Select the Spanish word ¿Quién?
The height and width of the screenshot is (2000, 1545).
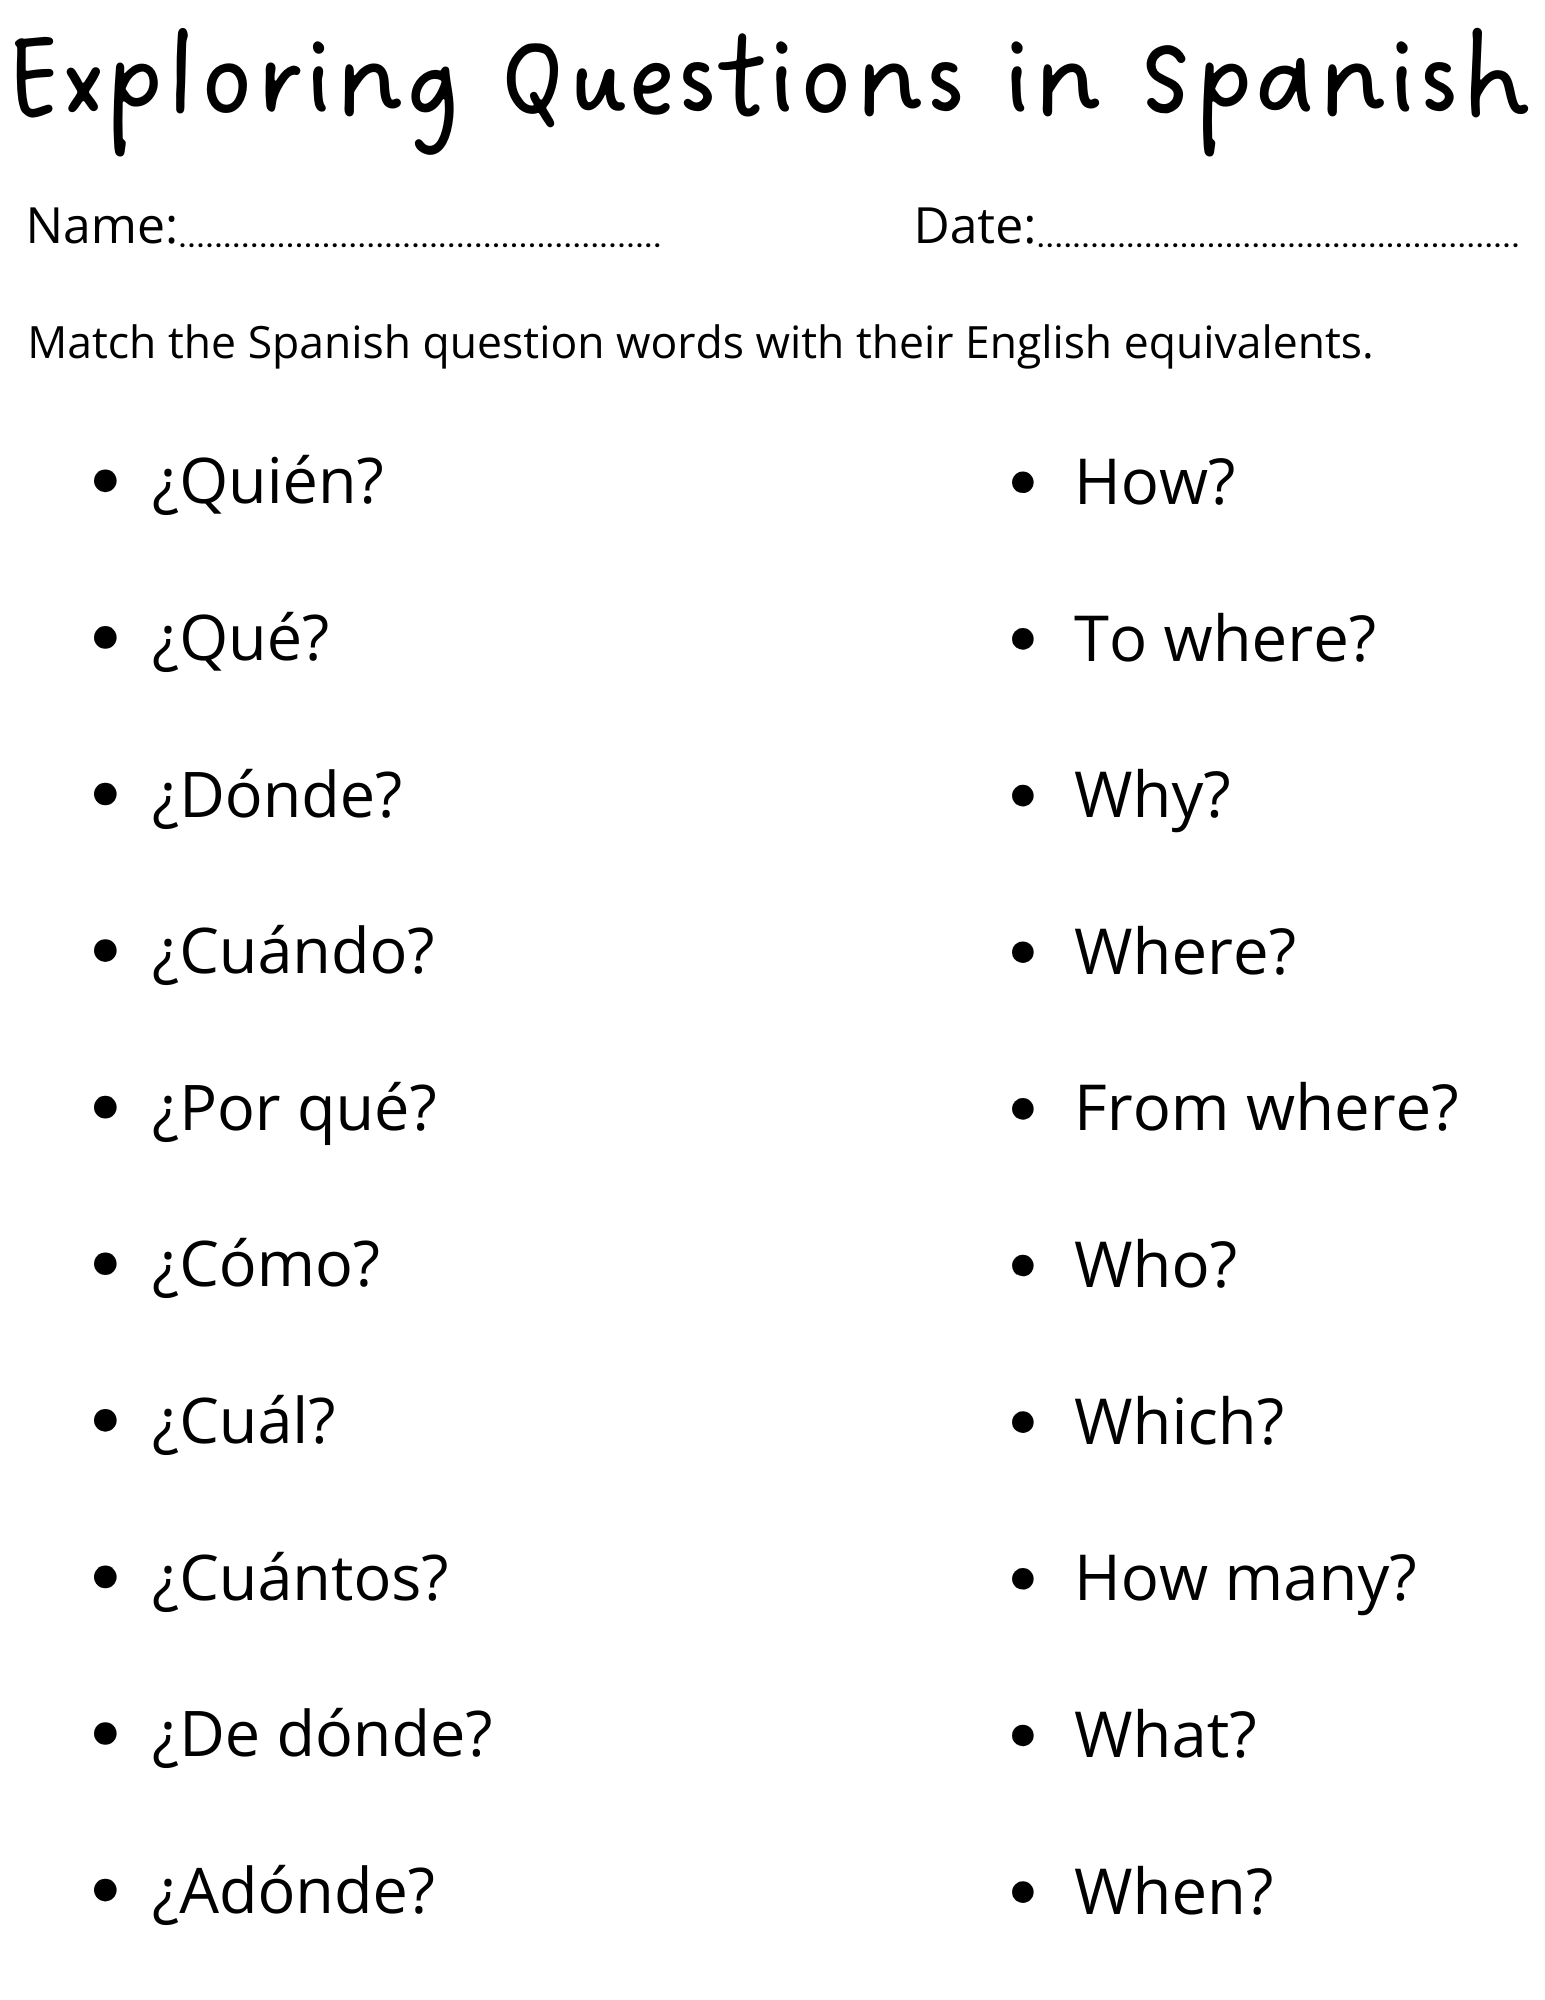268,482
